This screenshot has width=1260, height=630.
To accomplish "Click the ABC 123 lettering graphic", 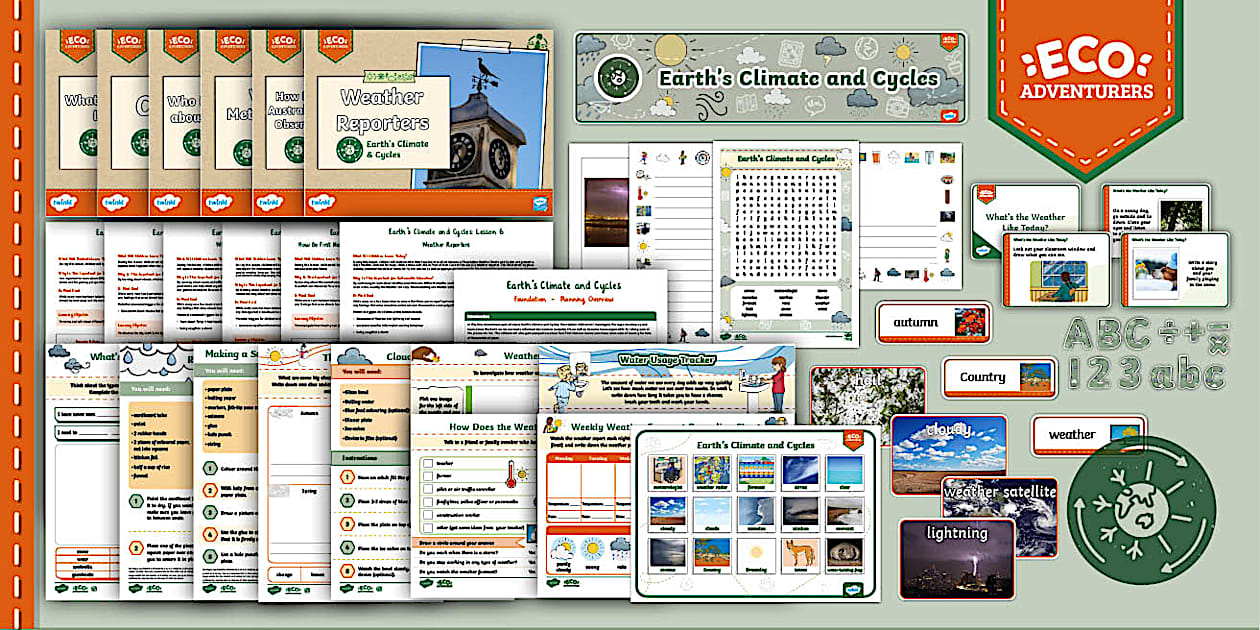I will [x=1145, y=354].
